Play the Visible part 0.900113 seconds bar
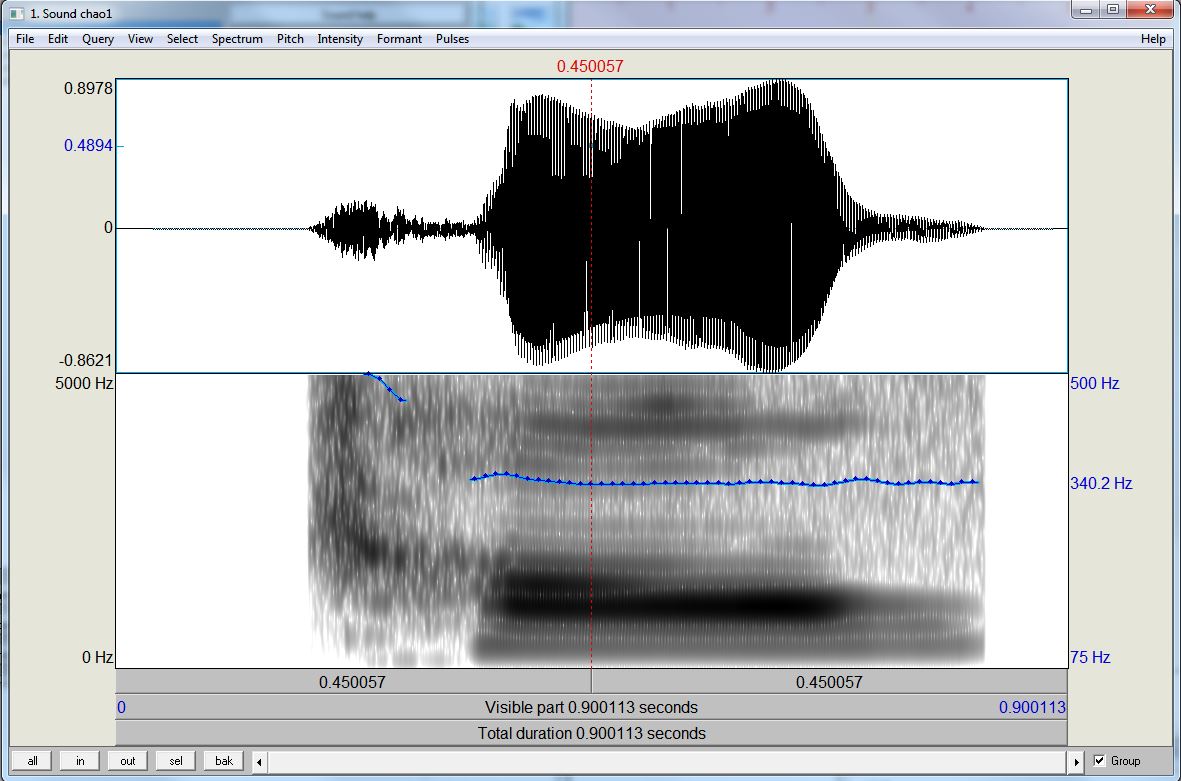Image resolution: width=1181 pixels, height=781 pixels. tap(591, 708)
